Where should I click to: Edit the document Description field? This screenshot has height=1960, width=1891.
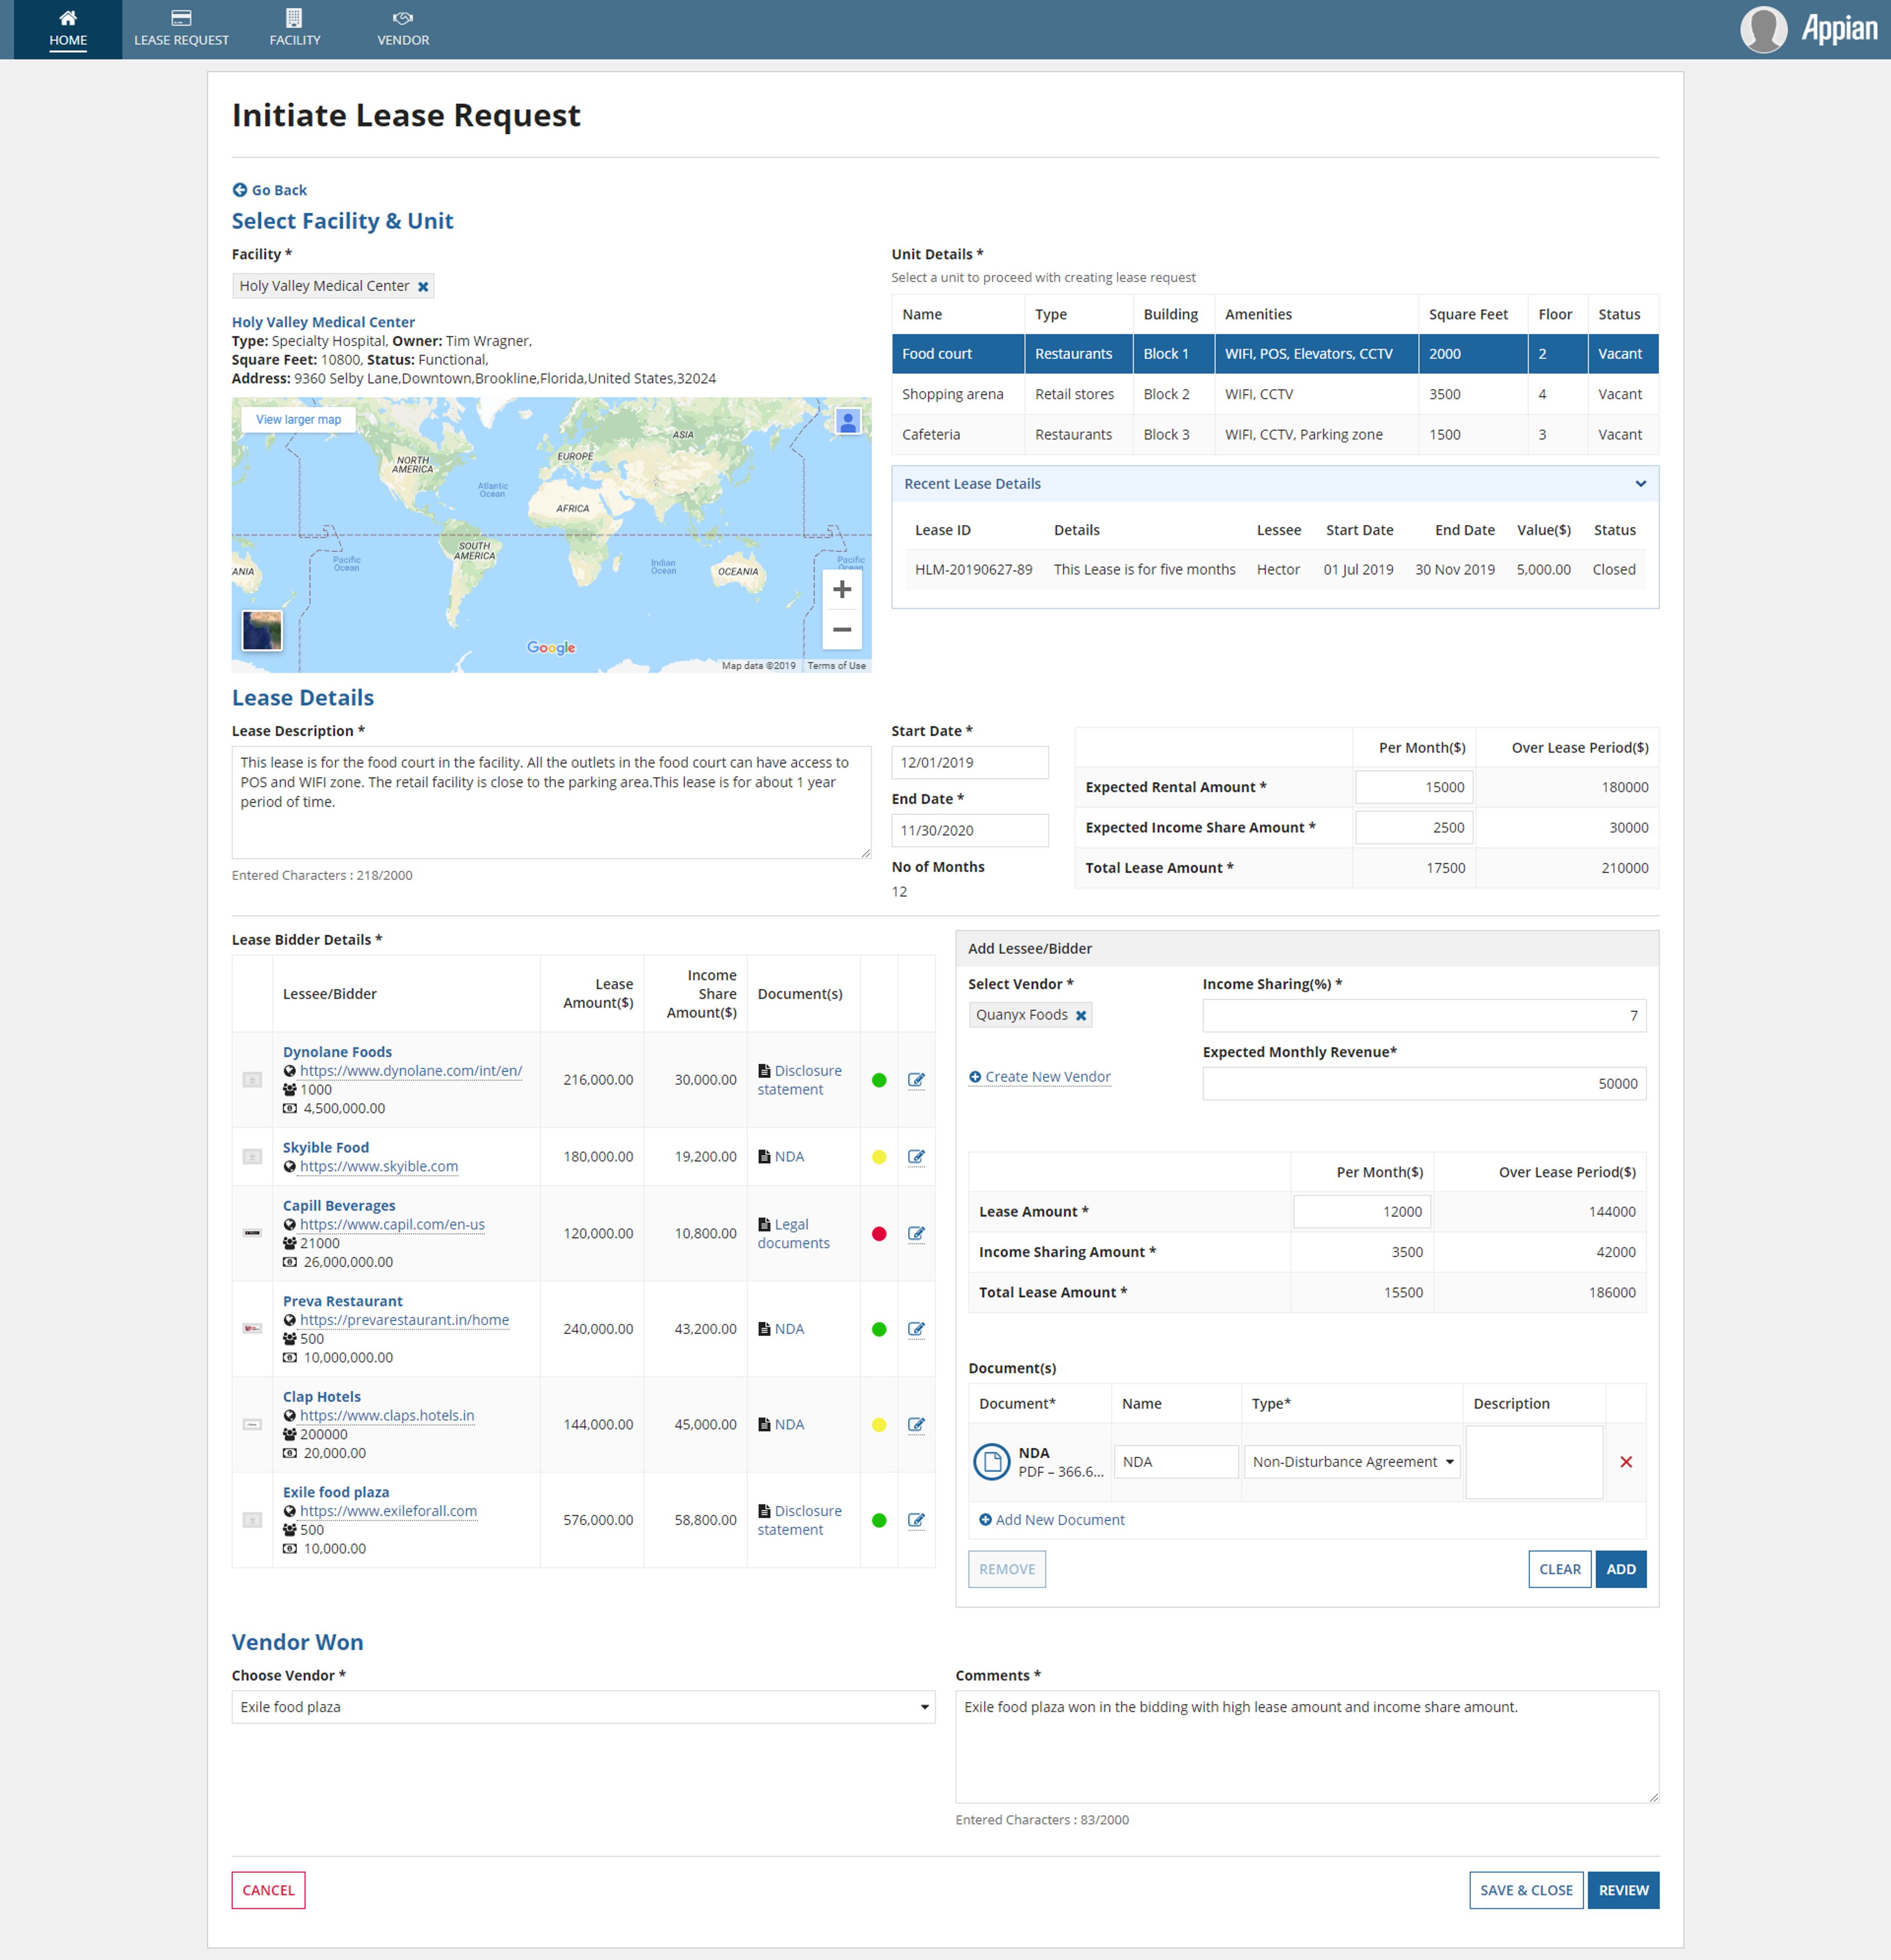(1534, 1462)
